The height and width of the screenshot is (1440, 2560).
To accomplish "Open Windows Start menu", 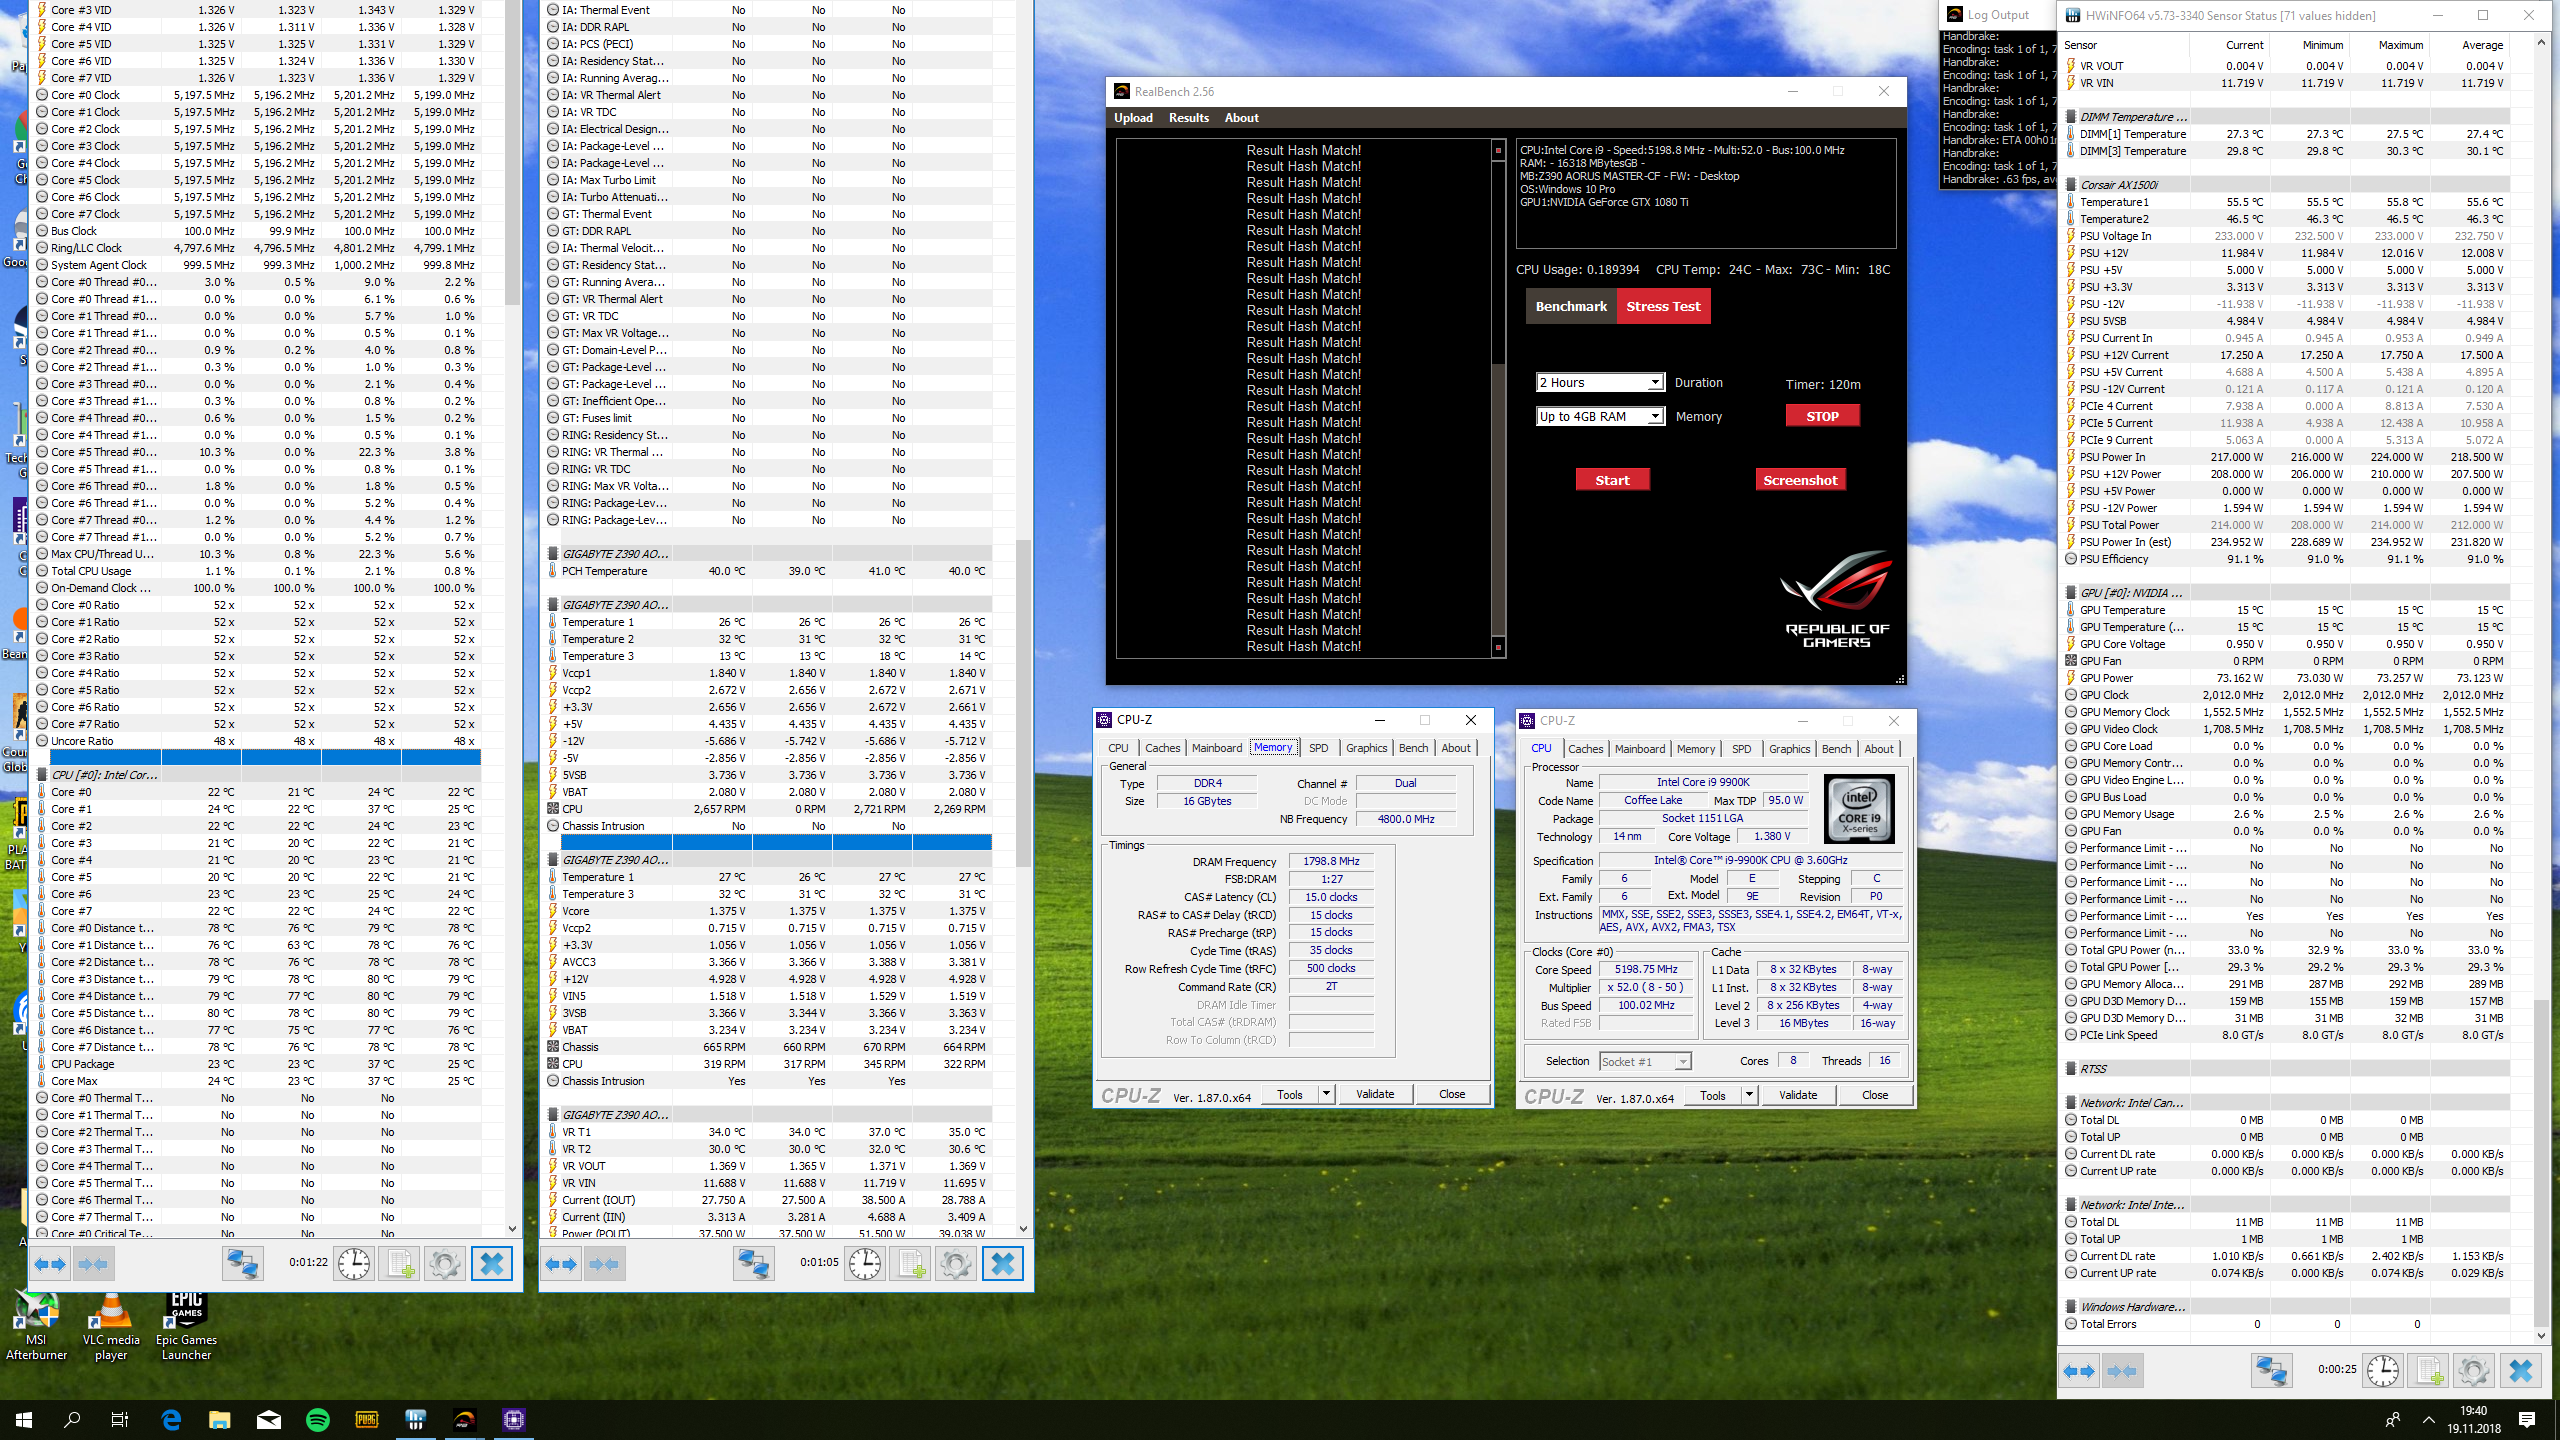I will (x=24, y=1419).
